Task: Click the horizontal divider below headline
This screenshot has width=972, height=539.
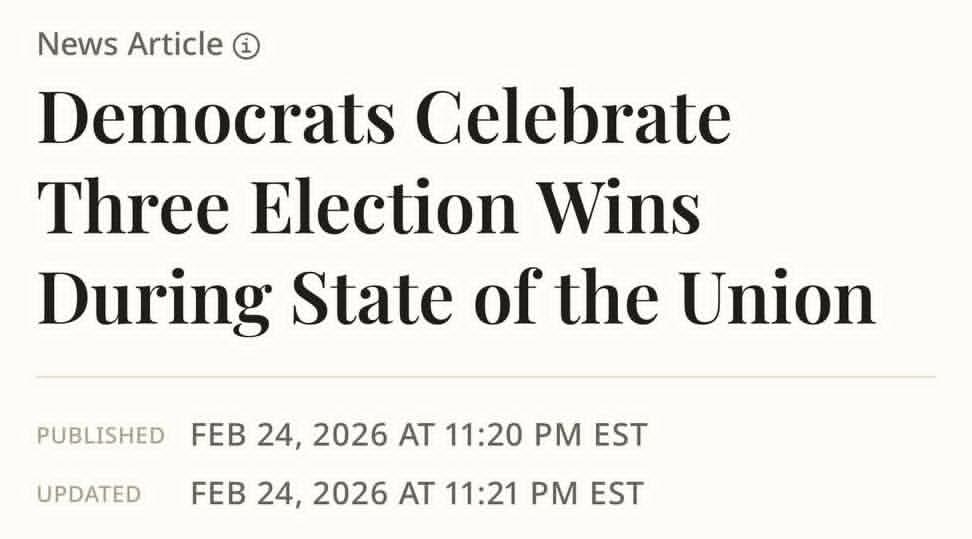Action: click(x=486, y=377)
